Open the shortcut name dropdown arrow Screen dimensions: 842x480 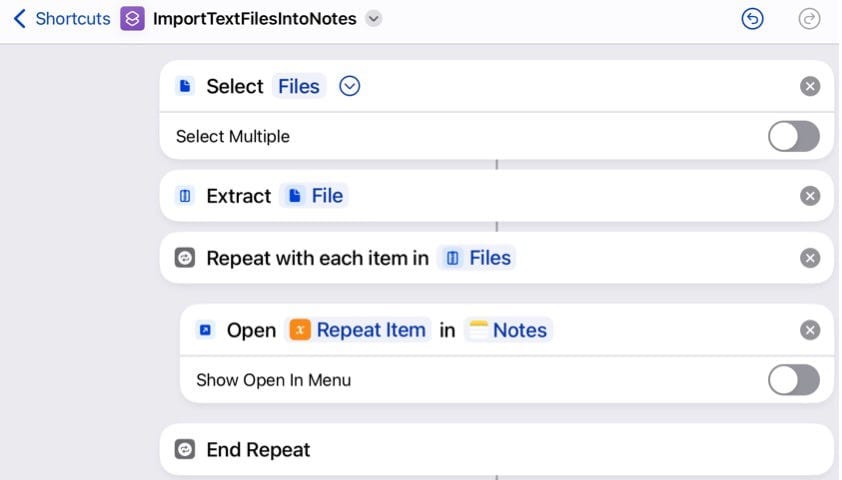coord(374,19)
